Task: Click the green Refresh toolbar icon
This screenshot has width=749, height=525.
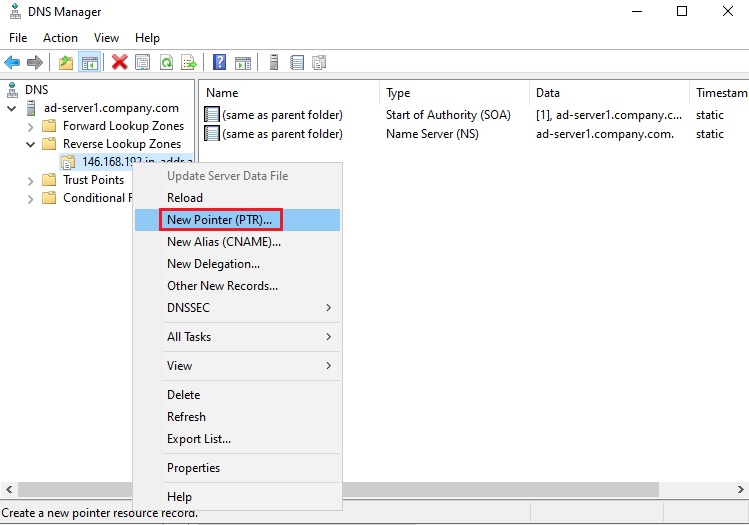Action: pyautogui.click(x=166, y=62)
